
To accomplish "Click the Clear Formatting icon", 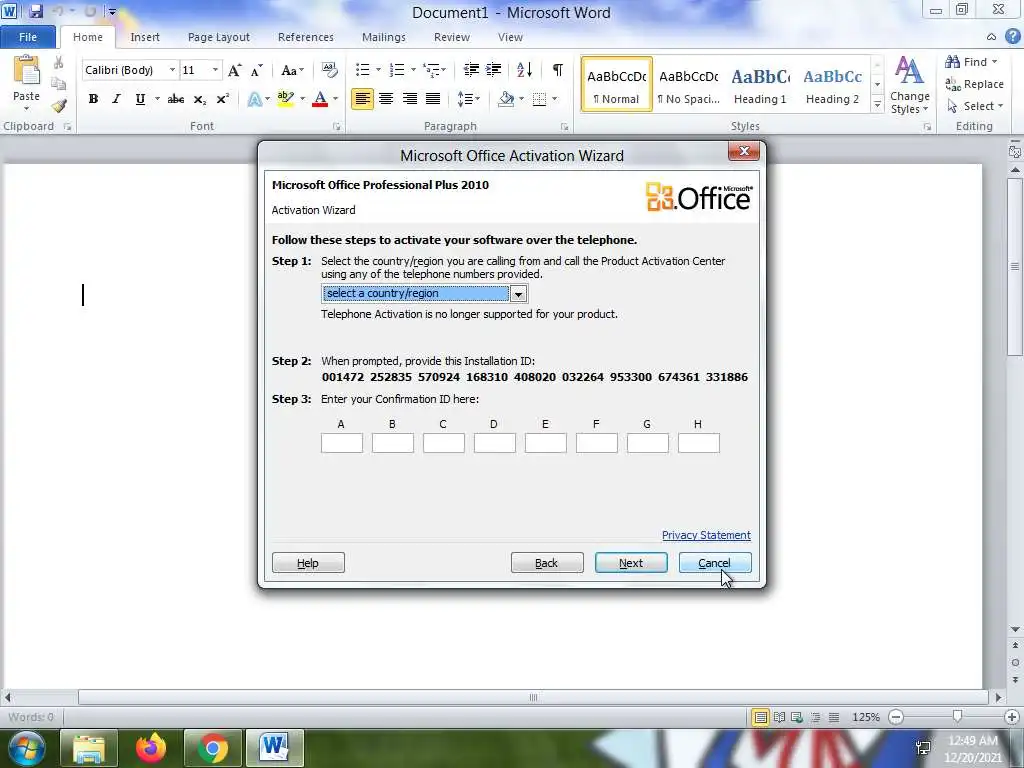I will coord(330,70).
